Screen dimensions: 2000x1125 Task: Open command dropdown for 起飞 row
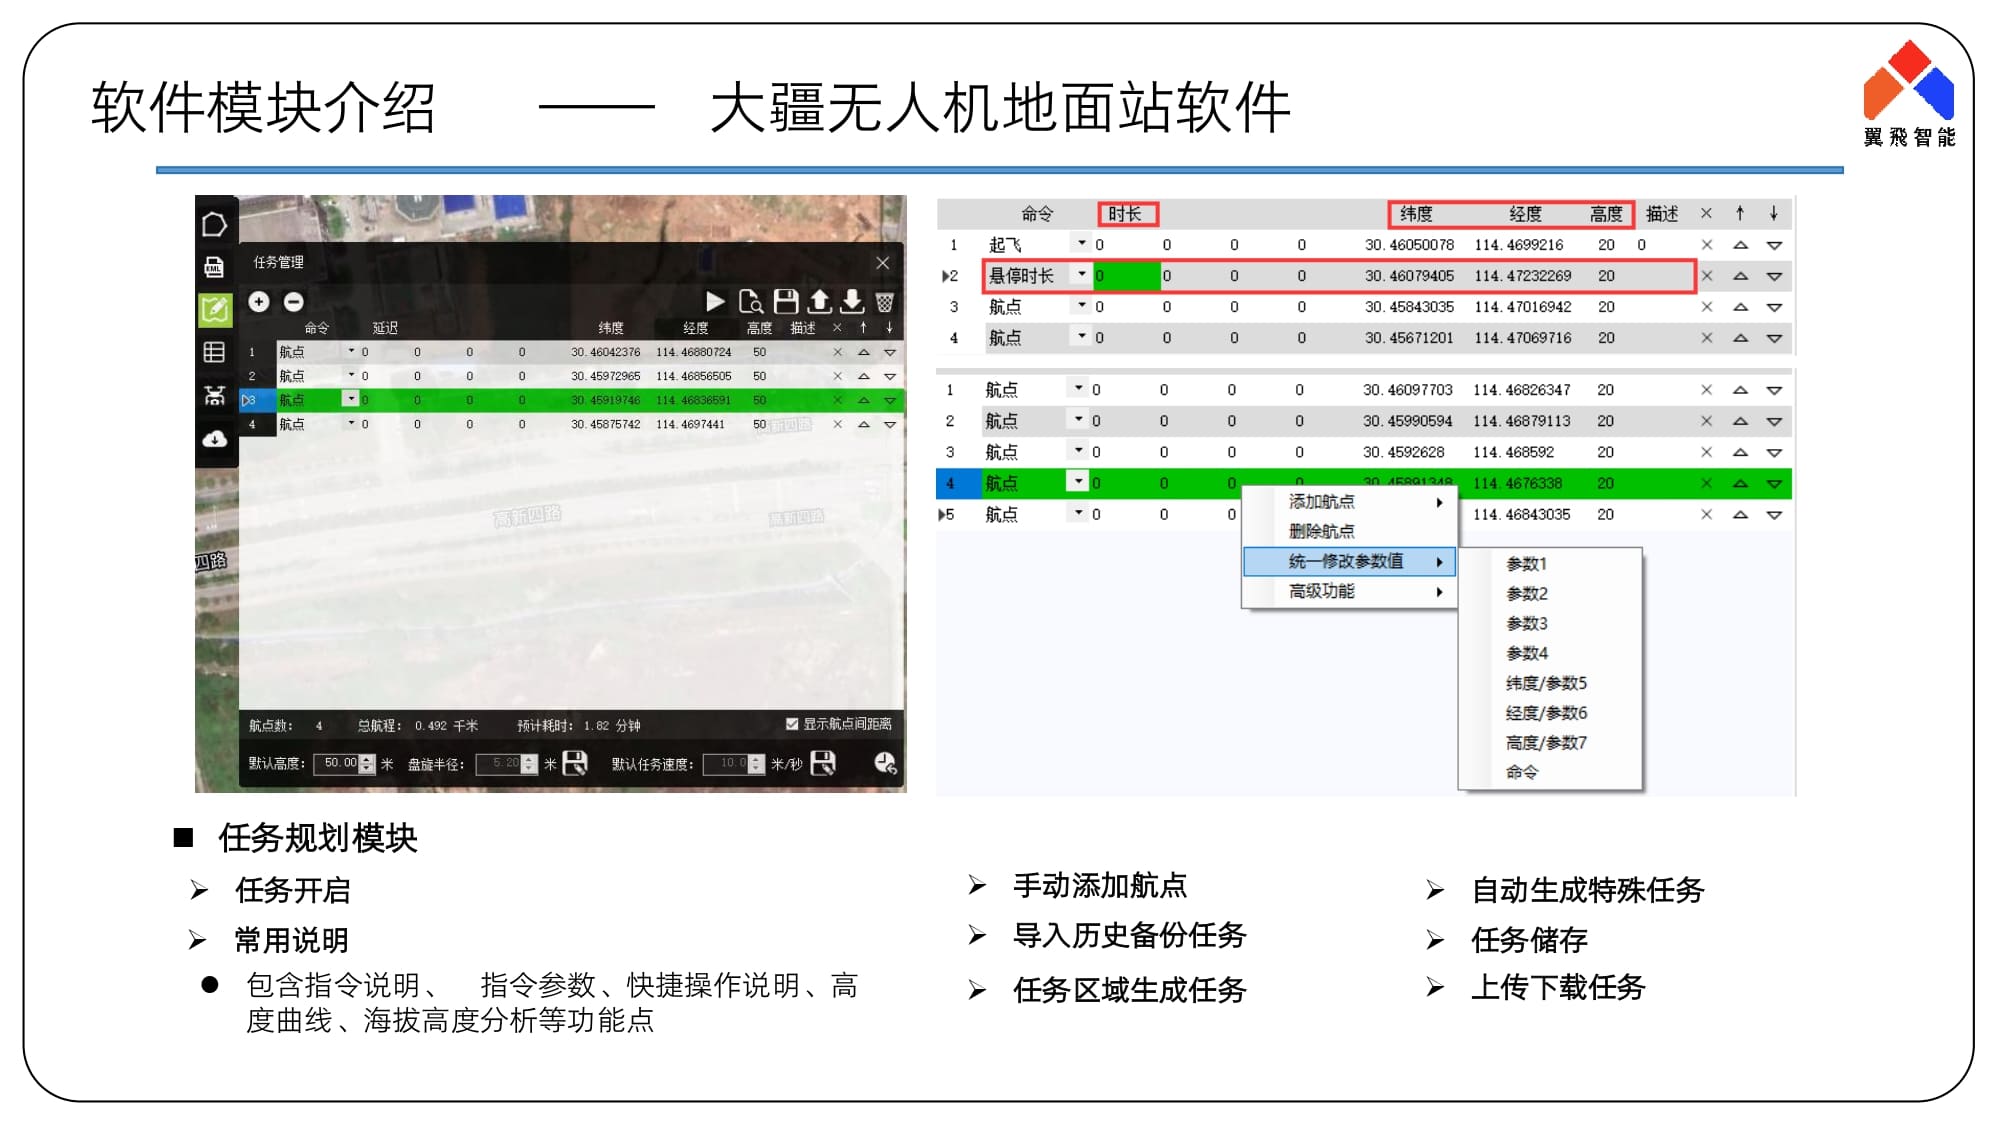pyautogui.click(x=1081, y=243)
